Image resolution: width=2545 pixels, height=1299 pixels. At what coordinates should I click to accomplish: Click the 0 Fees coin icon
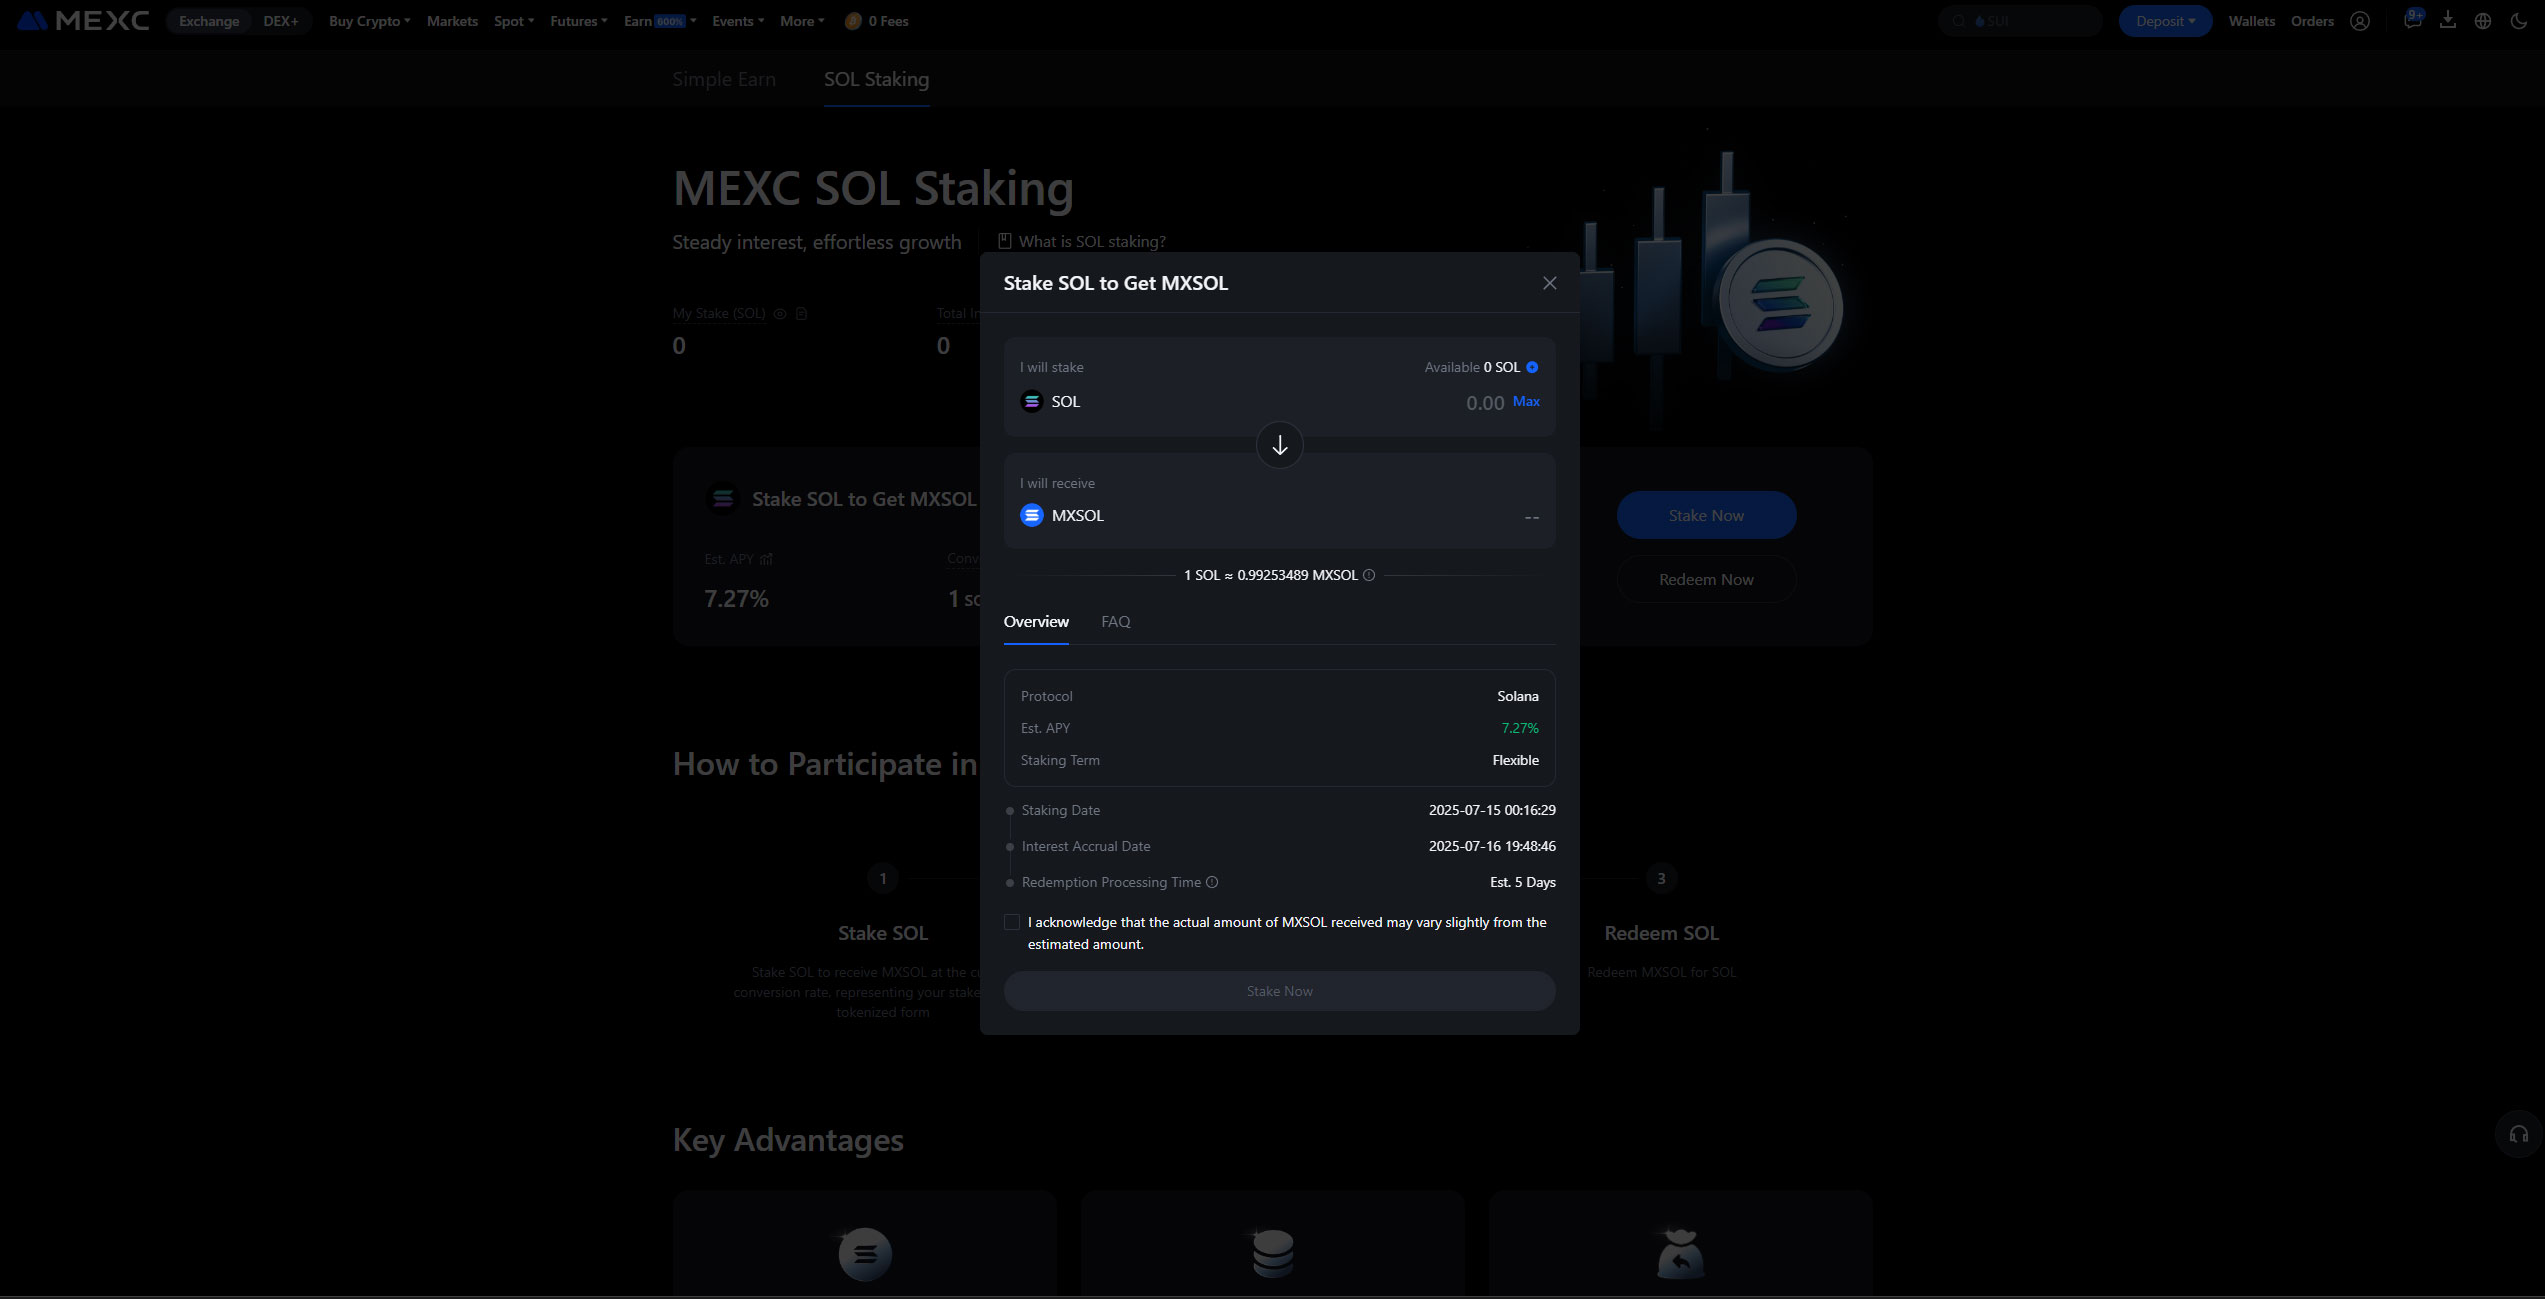[853, 21]
